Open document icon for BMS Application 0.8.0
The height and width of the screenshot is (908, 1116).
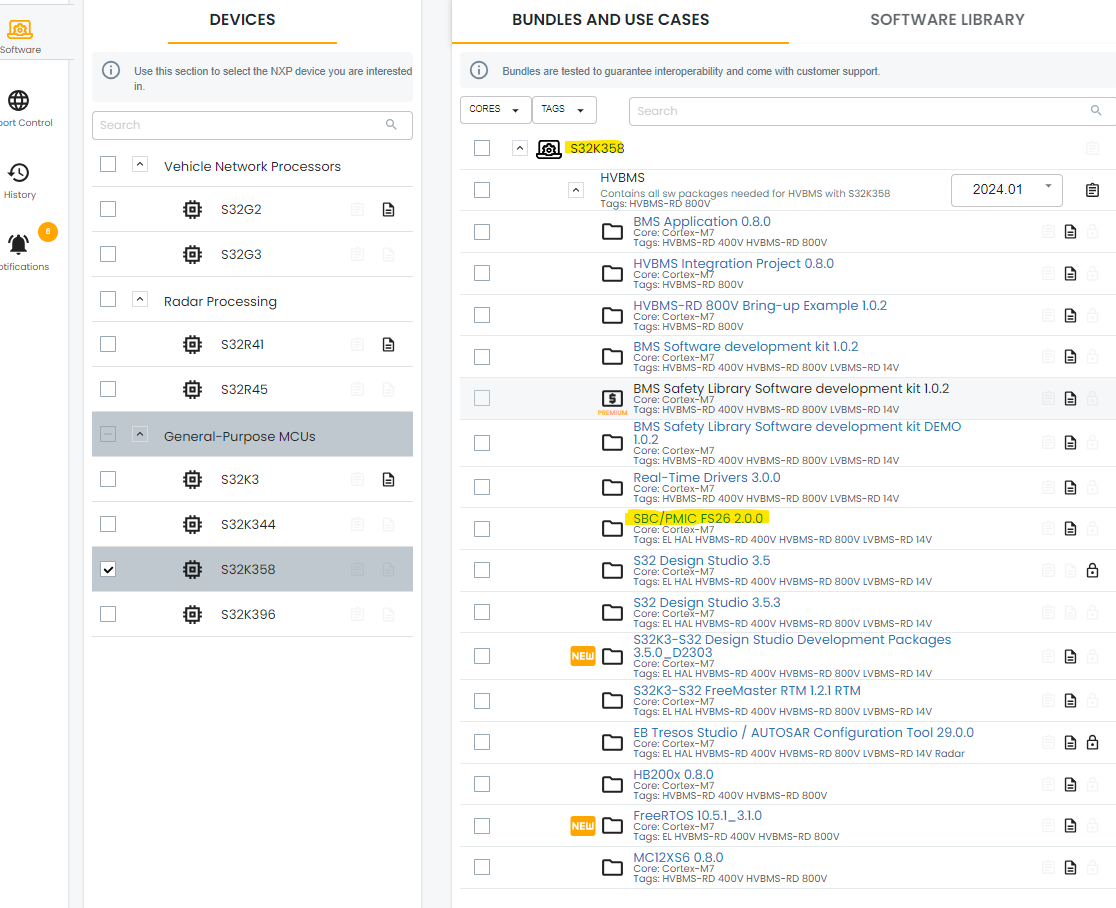click(x=1070, y=232)
